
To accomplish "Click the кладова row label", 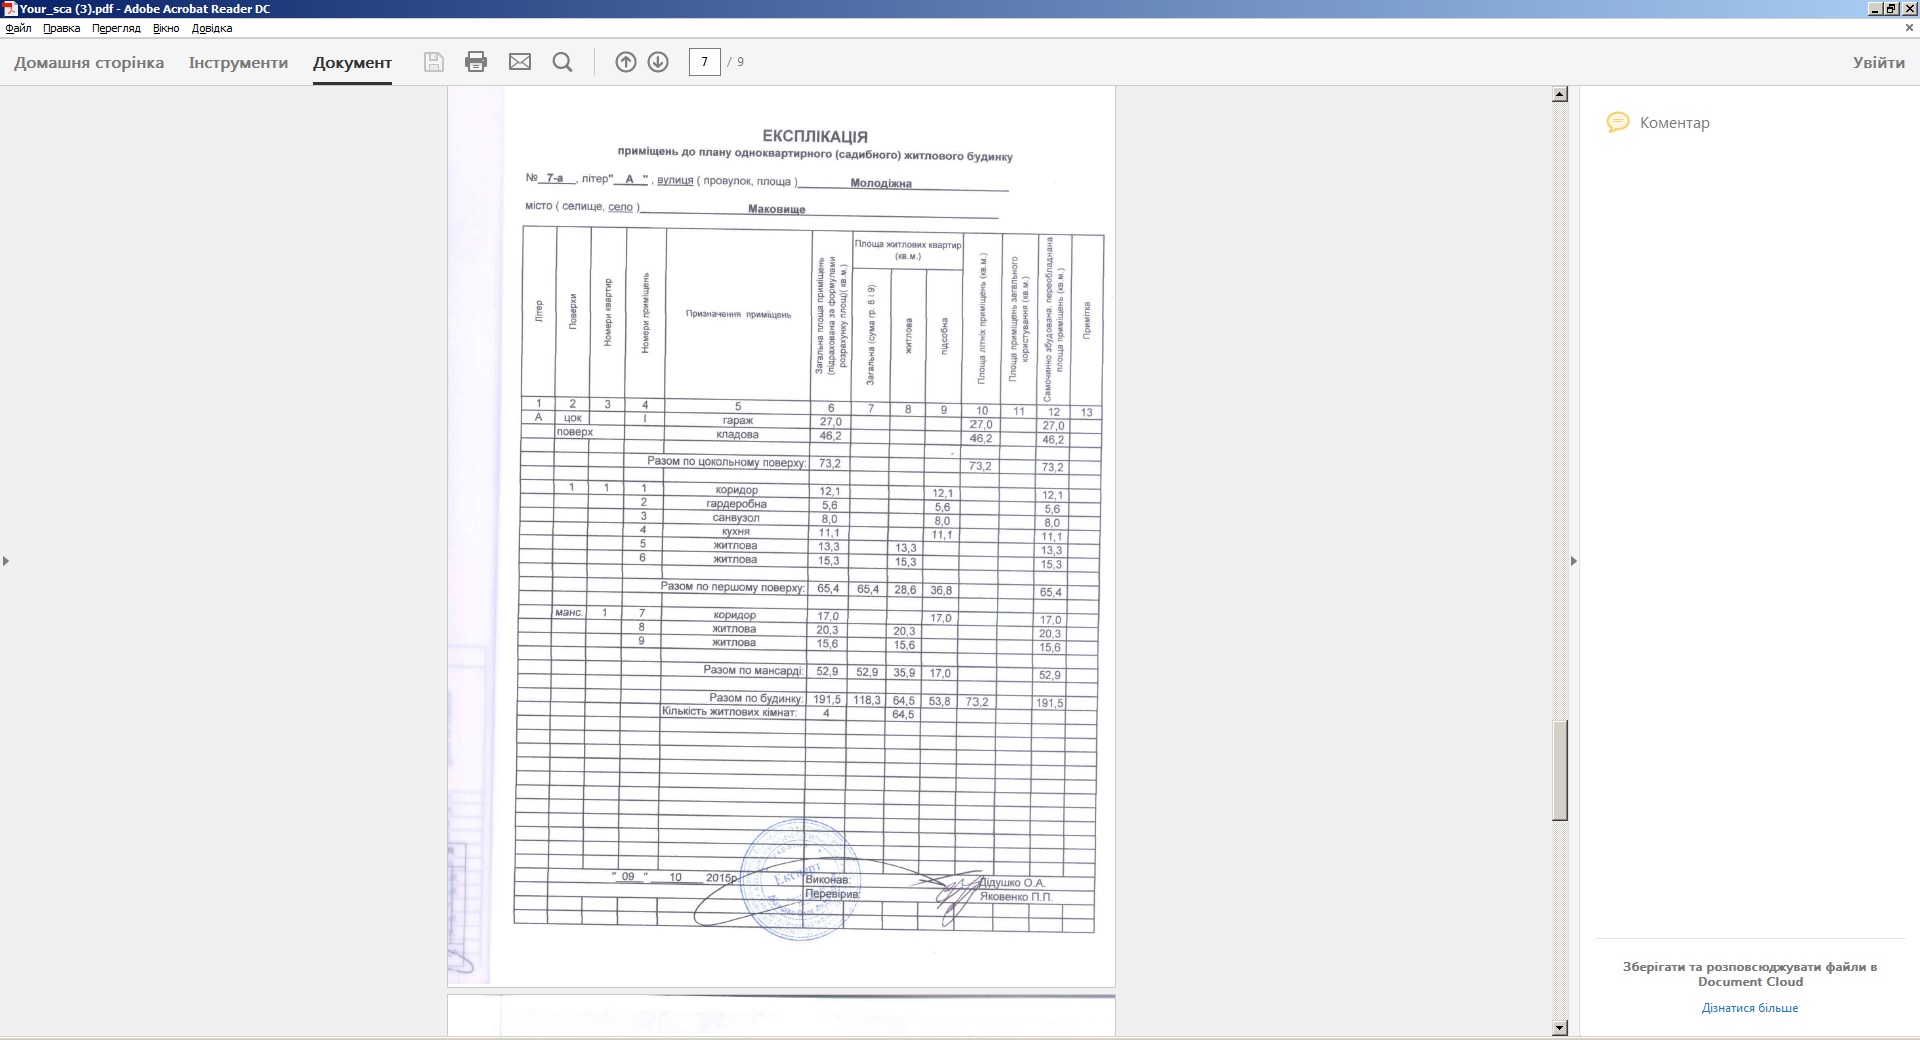I will point(738,434).
